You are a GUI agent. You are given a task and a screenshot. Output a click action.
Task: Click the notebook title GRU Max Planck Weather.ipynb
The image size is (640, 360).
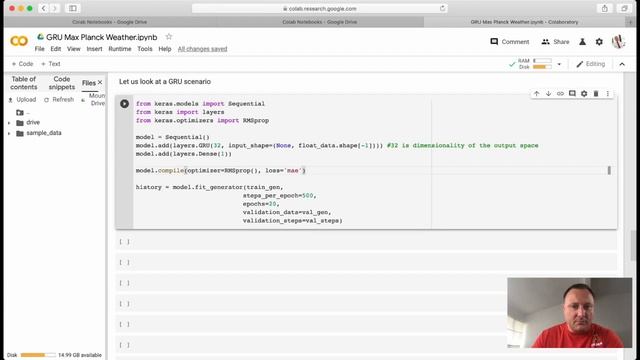pyautogui.click(x=102, y=37)
